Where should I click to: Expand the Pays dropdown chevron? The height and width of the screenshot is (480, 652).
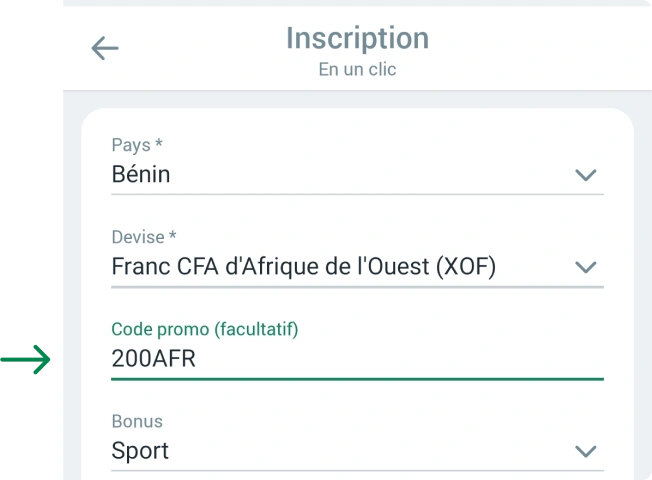(585, 175)
